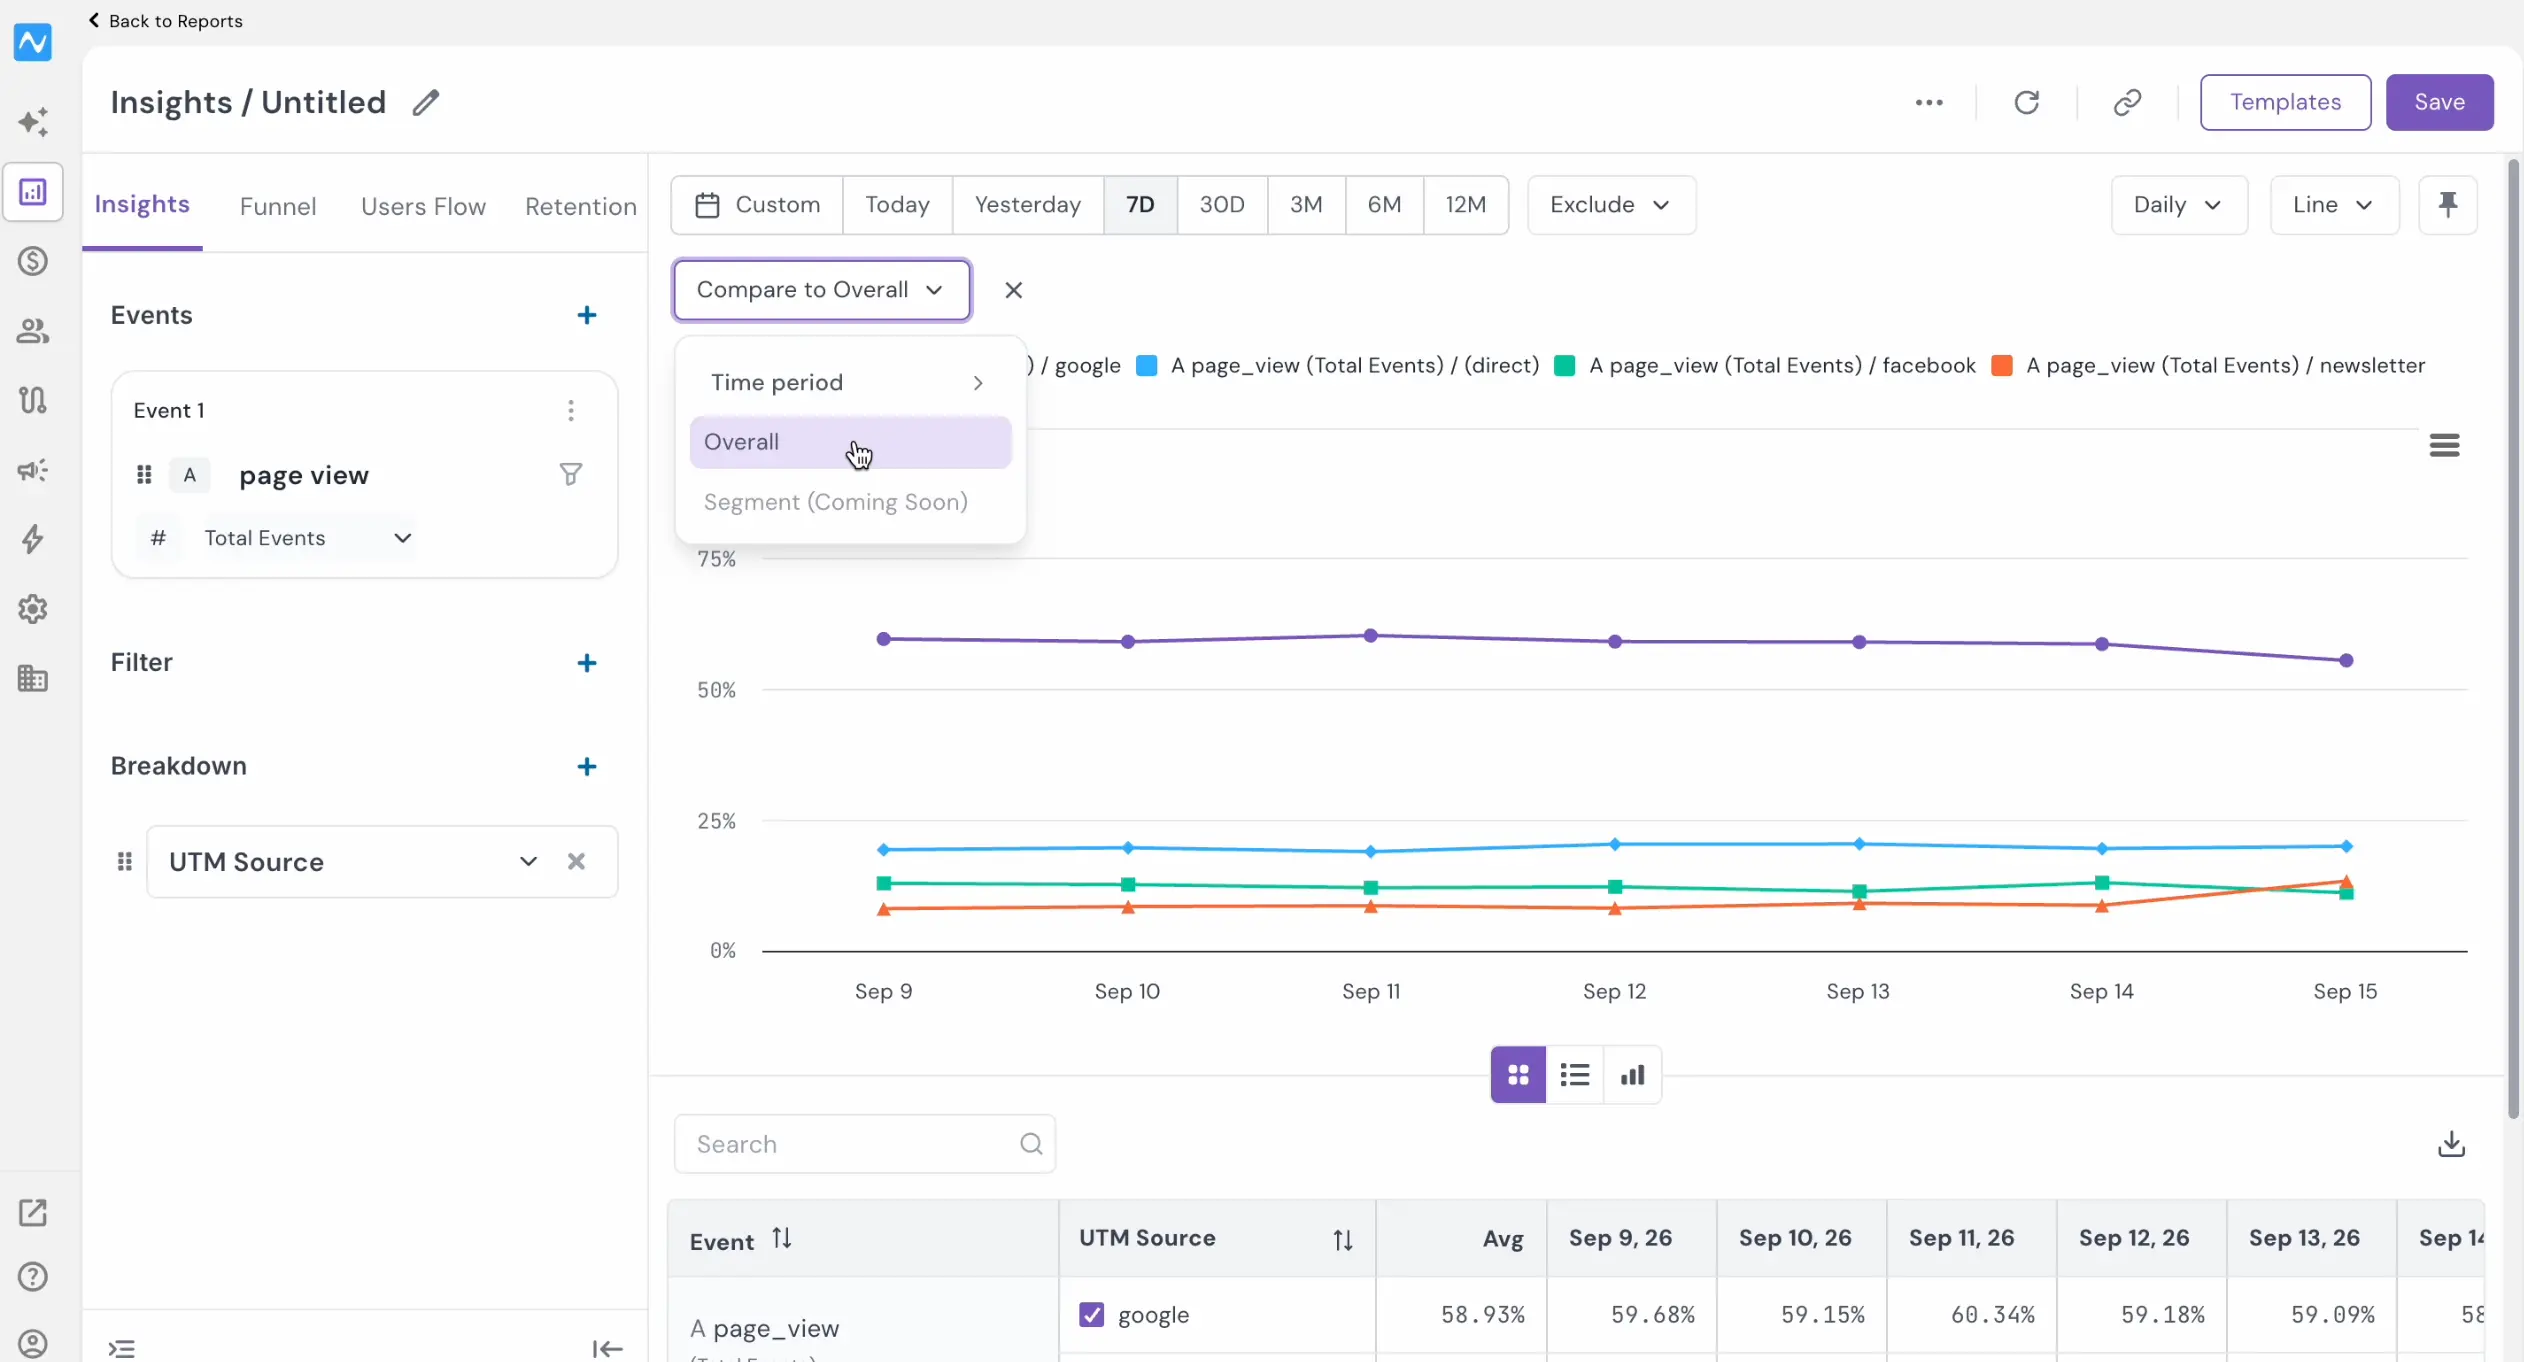The image size is (2524, 1362).
Task: Open the sidebar revenue dollar icon
Action: [33, 261]
